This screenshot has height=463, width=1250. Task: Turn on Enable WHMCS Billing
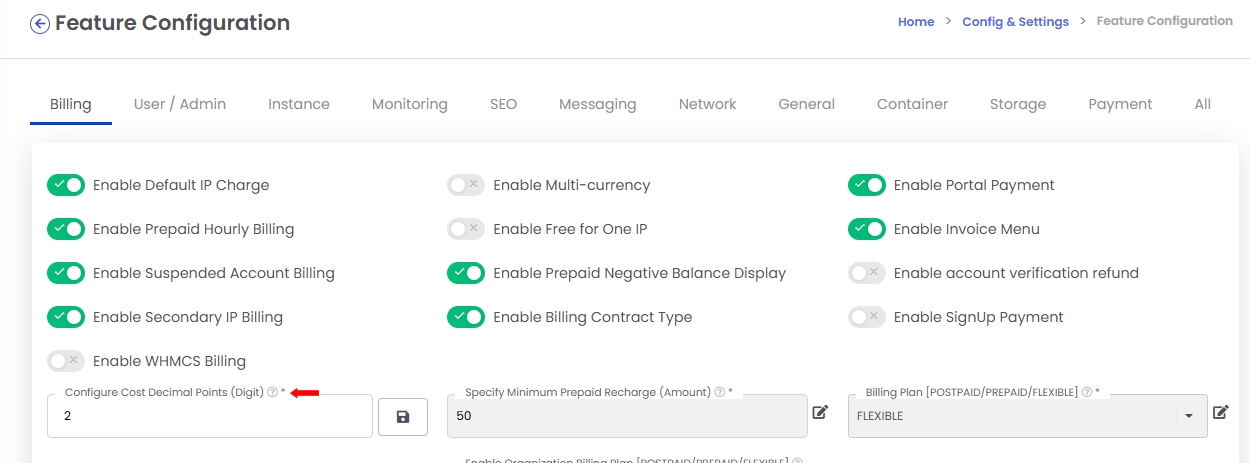click(66, 361)
